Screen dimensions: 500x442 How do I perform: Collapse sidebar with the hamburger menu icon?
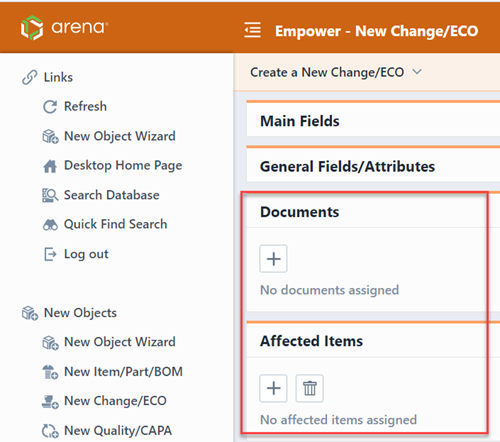point(252,30)
